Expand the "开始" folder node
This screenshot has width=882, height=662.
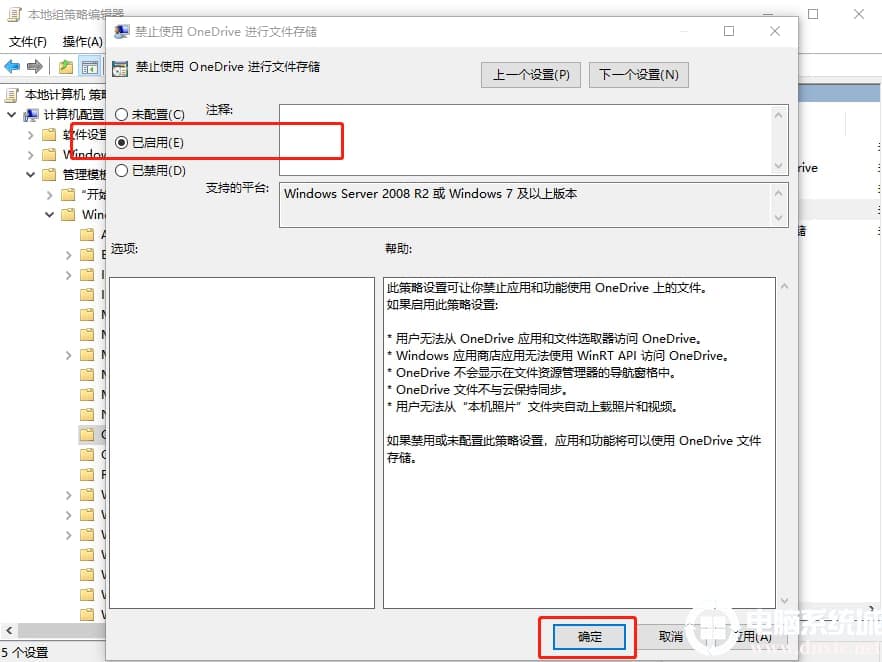click(50, 195)
